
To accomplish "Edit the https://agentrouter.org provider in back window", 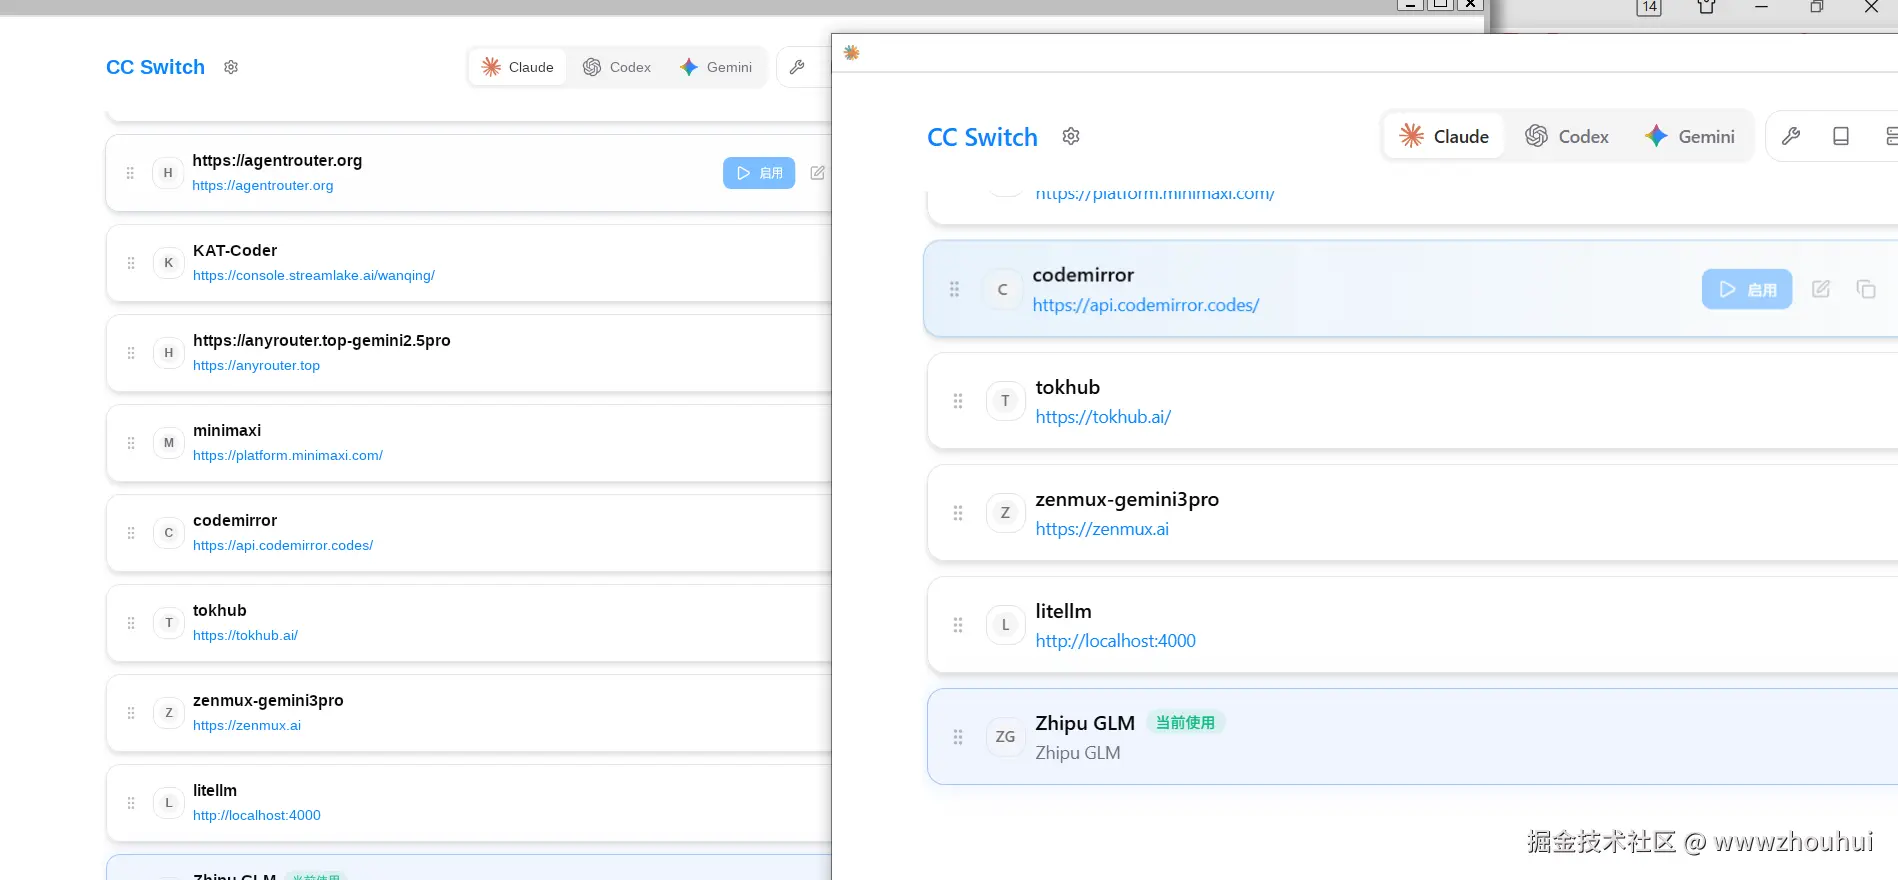I will point(818,173).
